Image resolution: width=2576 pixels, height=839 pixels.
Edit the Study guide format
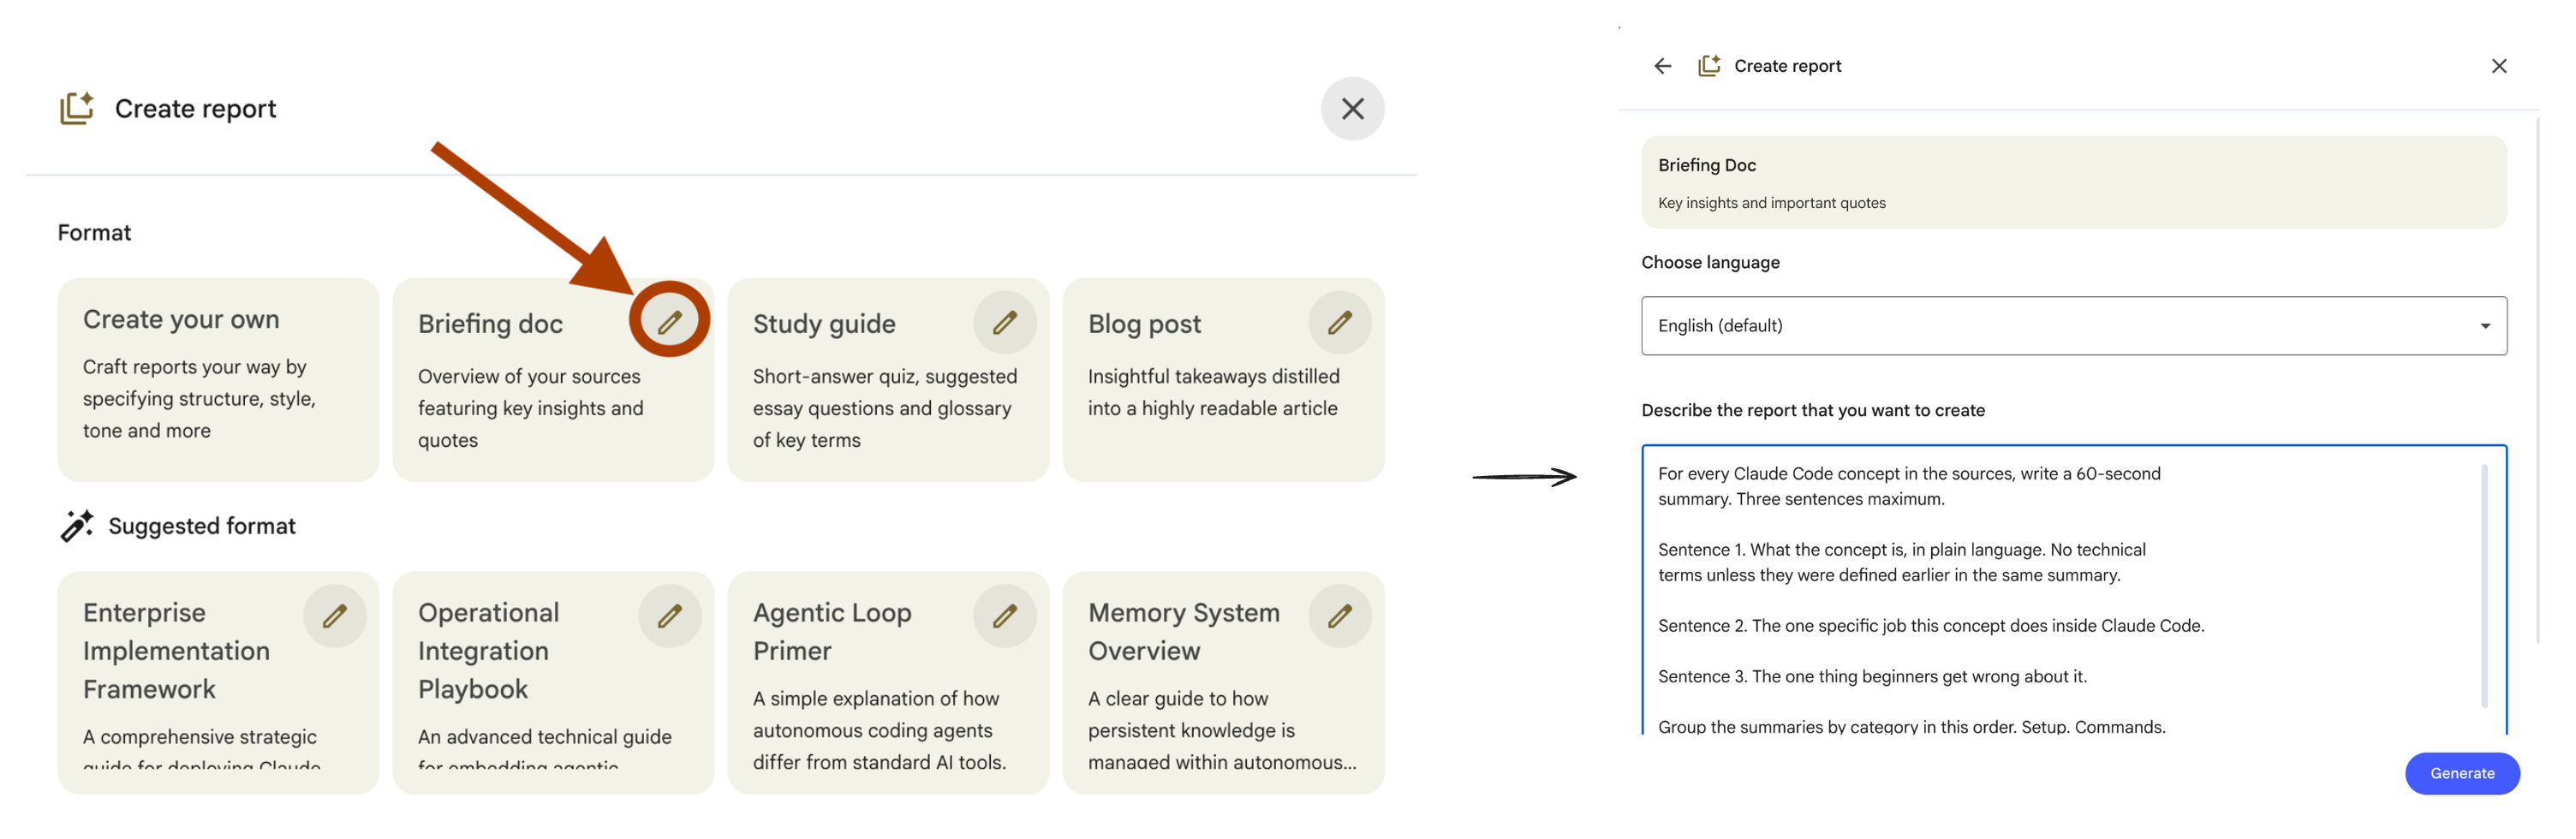1004,322
